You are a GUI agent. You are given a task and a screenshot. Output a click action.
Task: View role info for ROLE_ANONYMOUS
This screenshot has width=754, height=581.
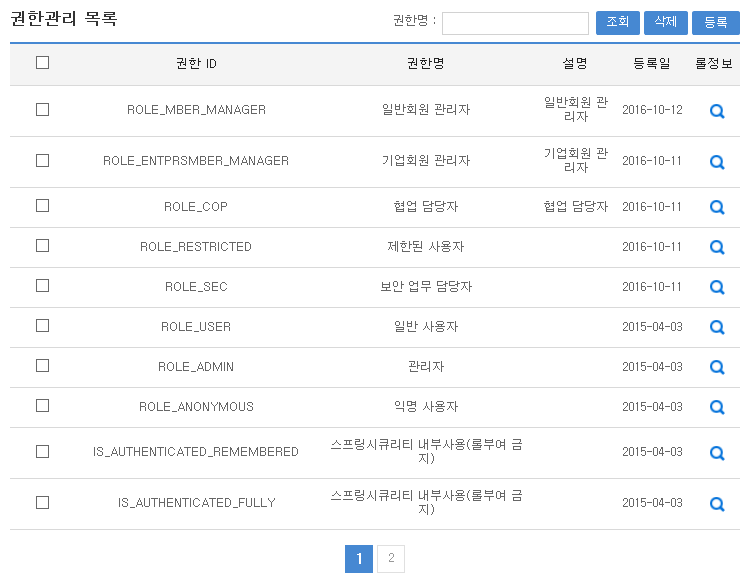pos(716,408)
